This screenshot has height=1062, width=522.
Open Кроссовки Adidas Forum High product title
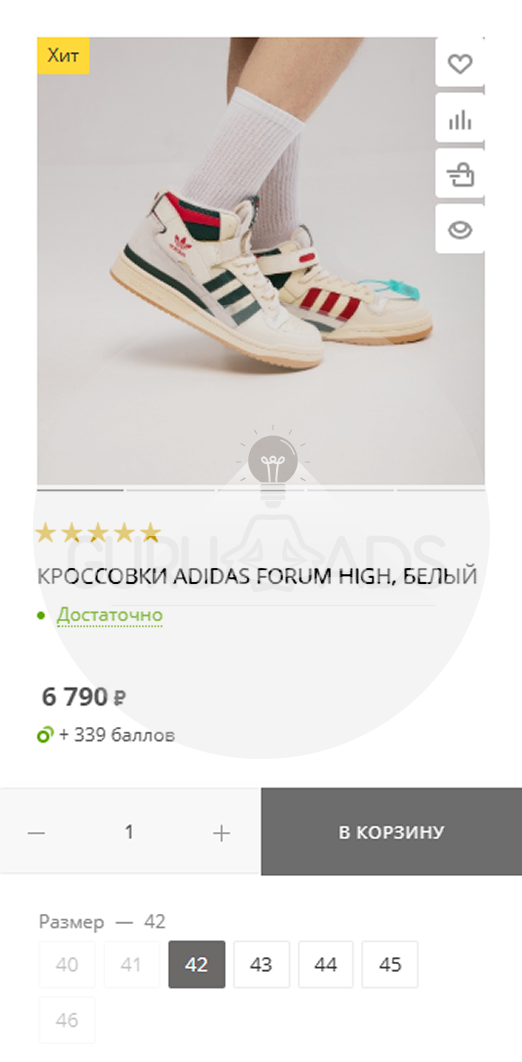click(x=257, y=576)
